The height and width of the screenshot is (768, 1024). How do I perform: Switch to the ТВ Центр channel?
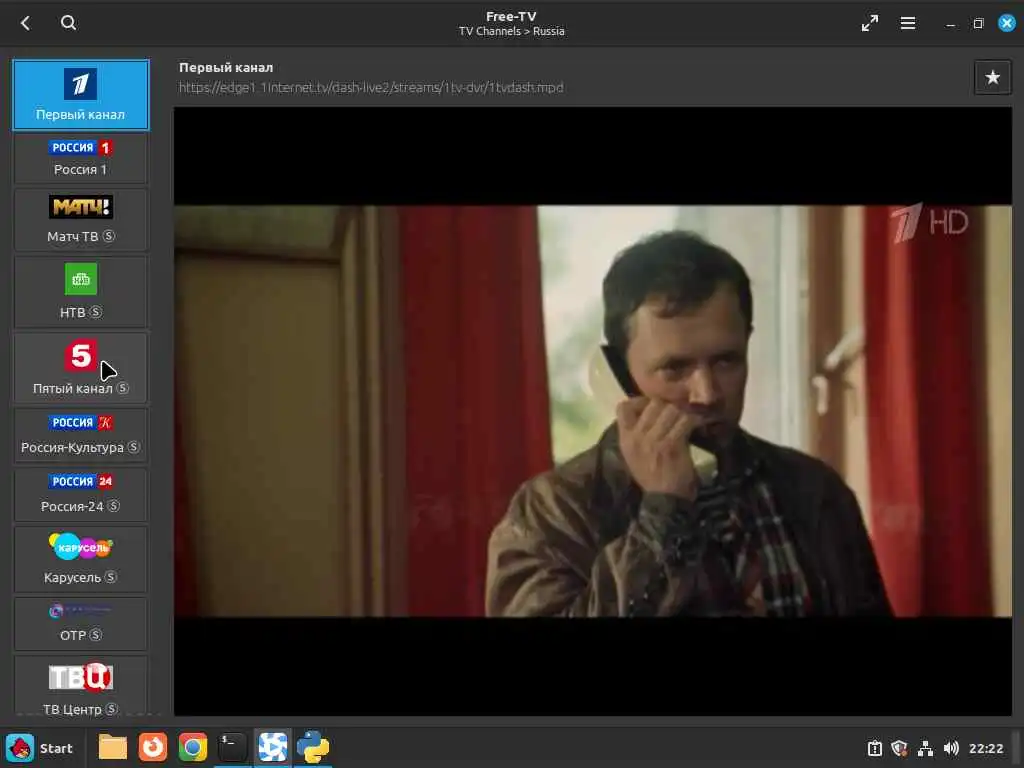81,686
